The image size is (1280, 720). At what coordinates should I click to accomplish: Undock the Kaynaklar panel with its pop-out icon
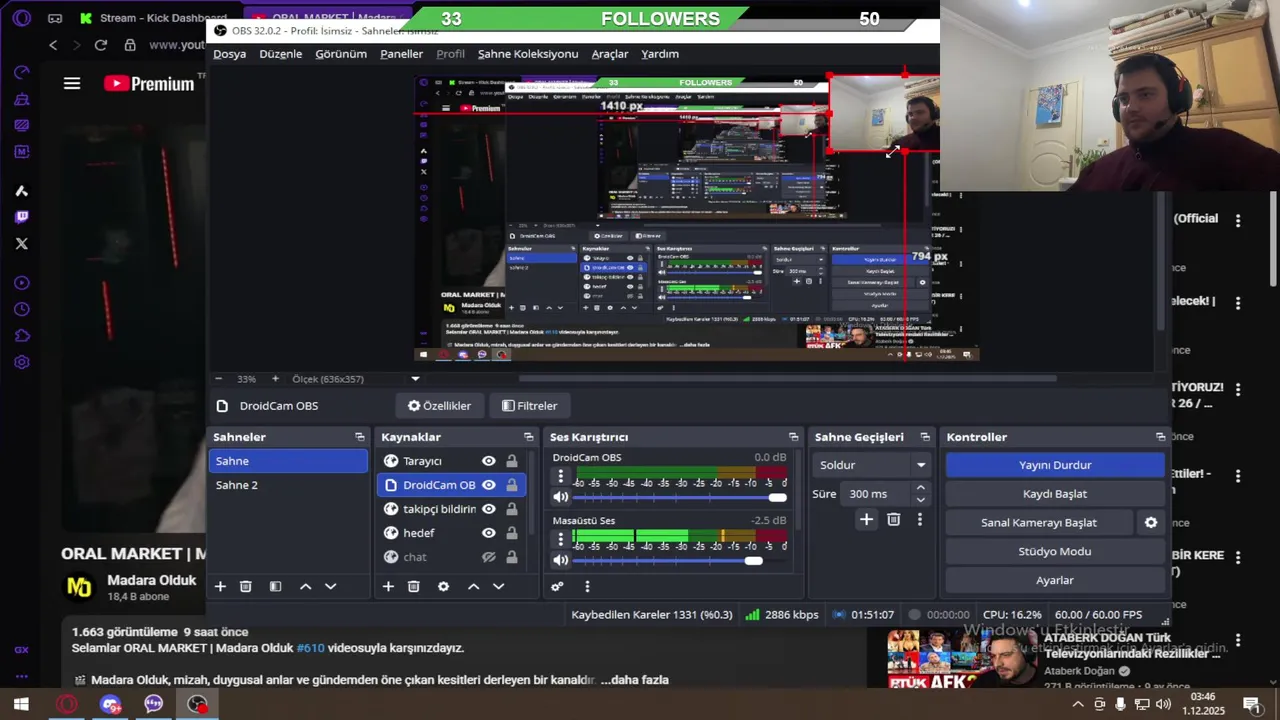[x=529, y=437]
